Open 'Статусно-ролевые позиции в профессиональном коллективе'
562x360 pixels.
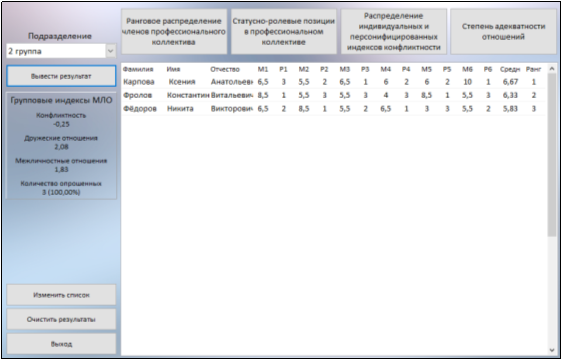click(284, 32)
